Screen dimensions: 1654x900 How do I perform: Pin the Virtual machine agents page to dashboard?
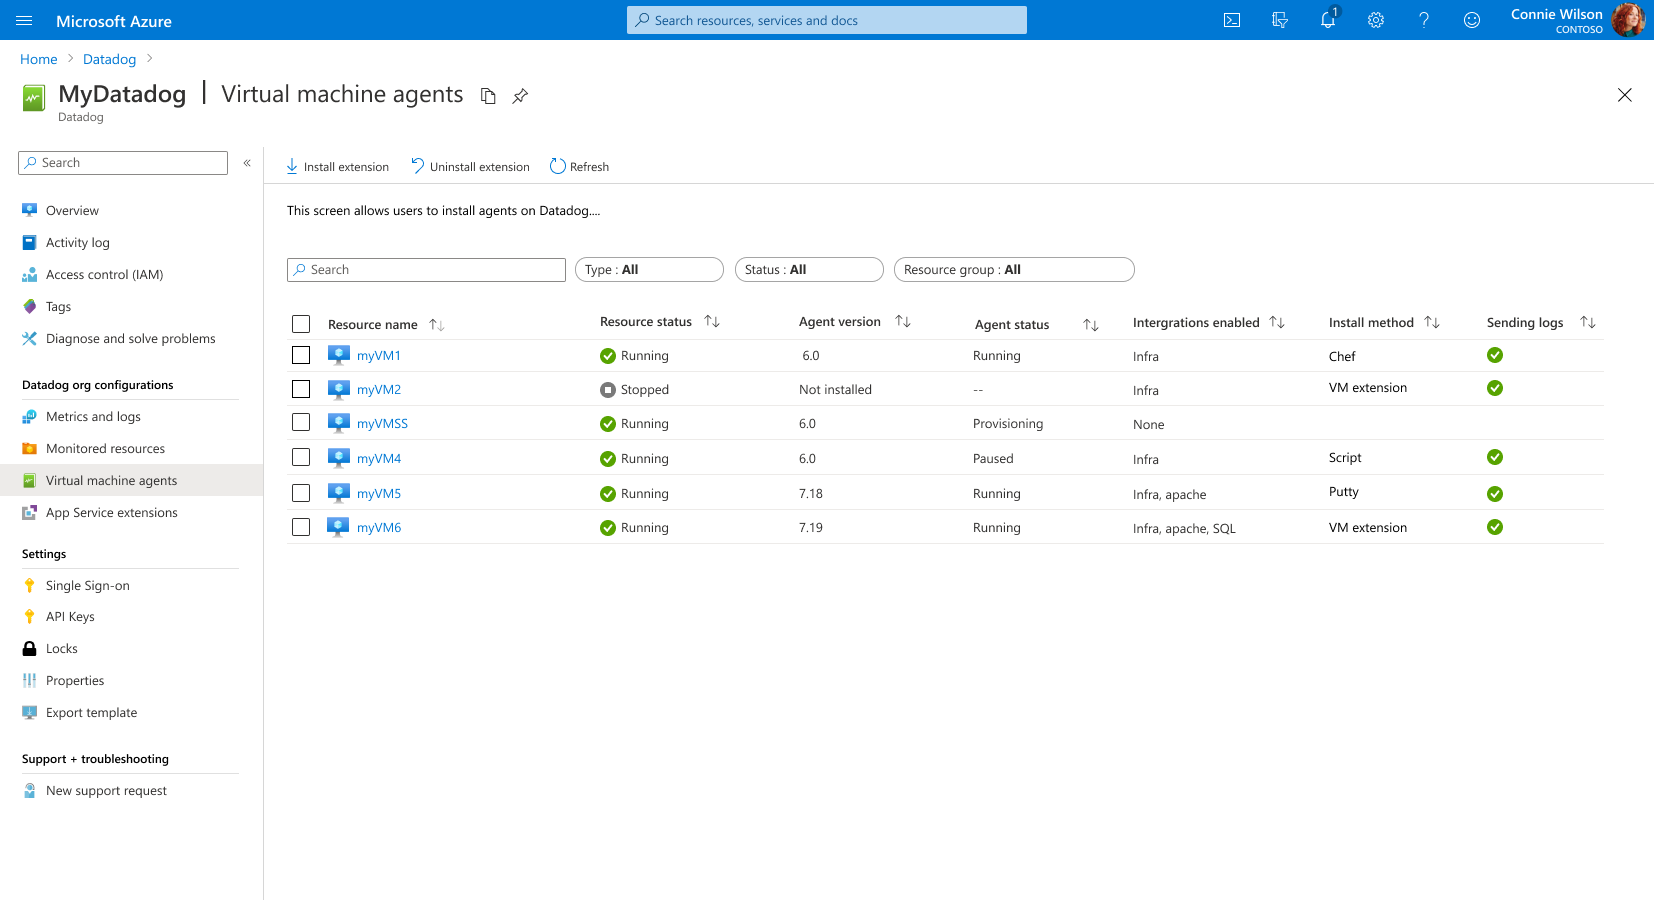519,96
